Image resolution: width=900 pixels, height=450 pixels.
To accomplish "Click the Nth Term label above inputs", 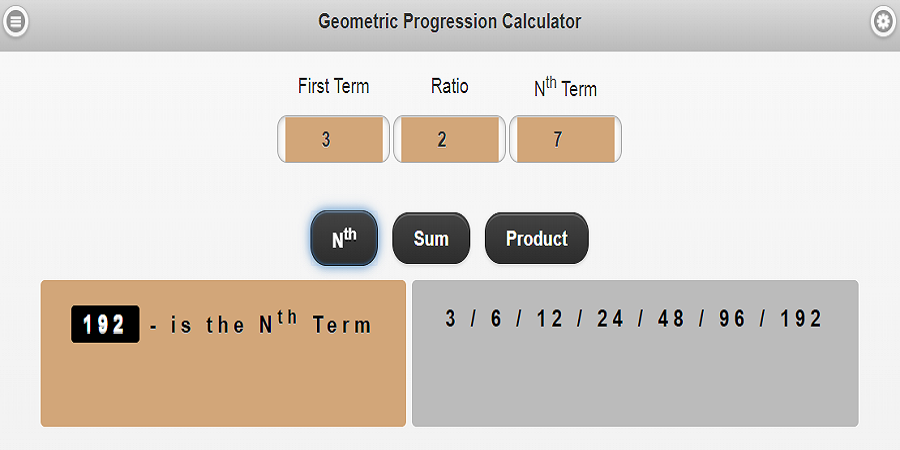I will point(565,88).
